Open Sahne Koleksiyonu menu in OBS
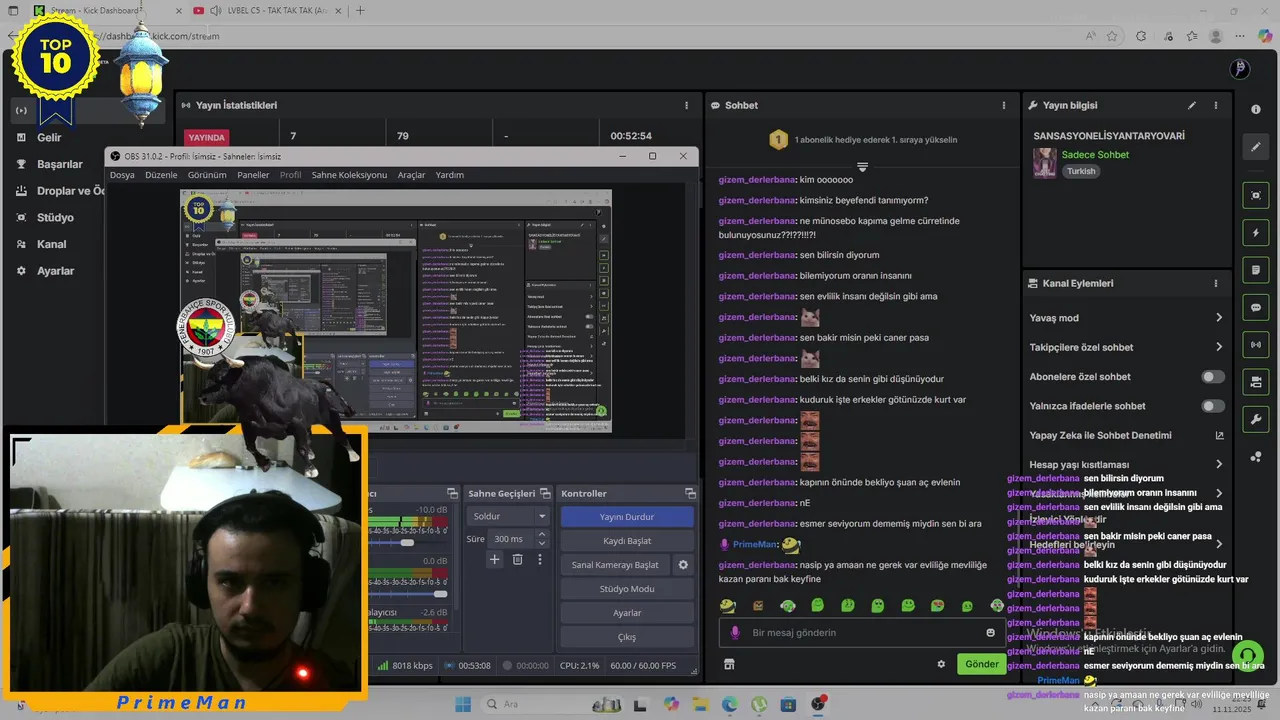Viewport: 1280px width, 720px height. click(x=349, y=175)
